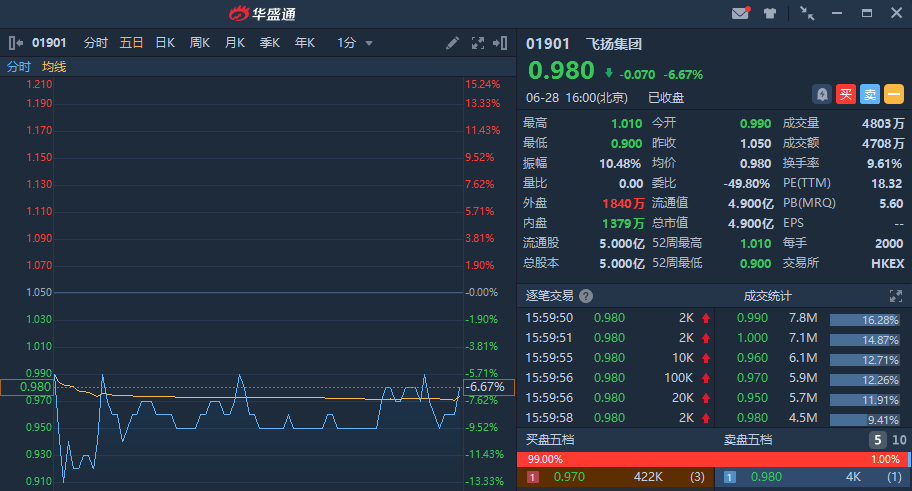Click the -6.67% marker on right axis
Viewport: 912px width, 491px height.
[x=489, y=387]
